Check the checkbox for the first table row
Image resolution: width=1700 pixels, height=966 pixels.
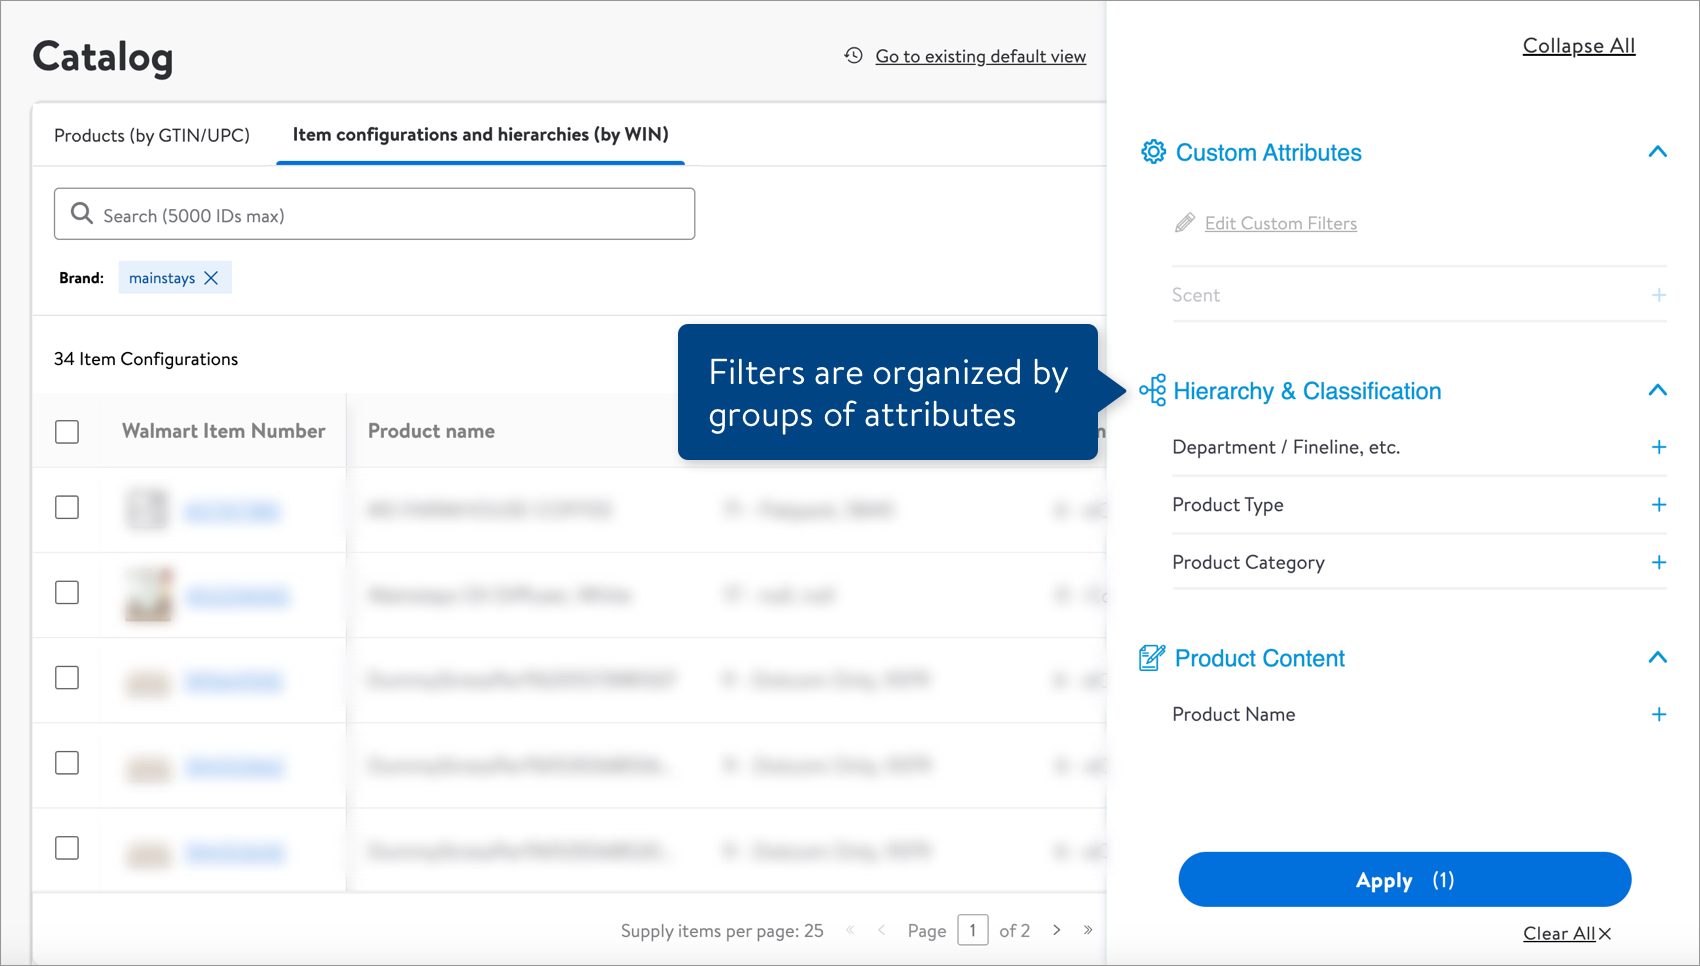(66, 507)
